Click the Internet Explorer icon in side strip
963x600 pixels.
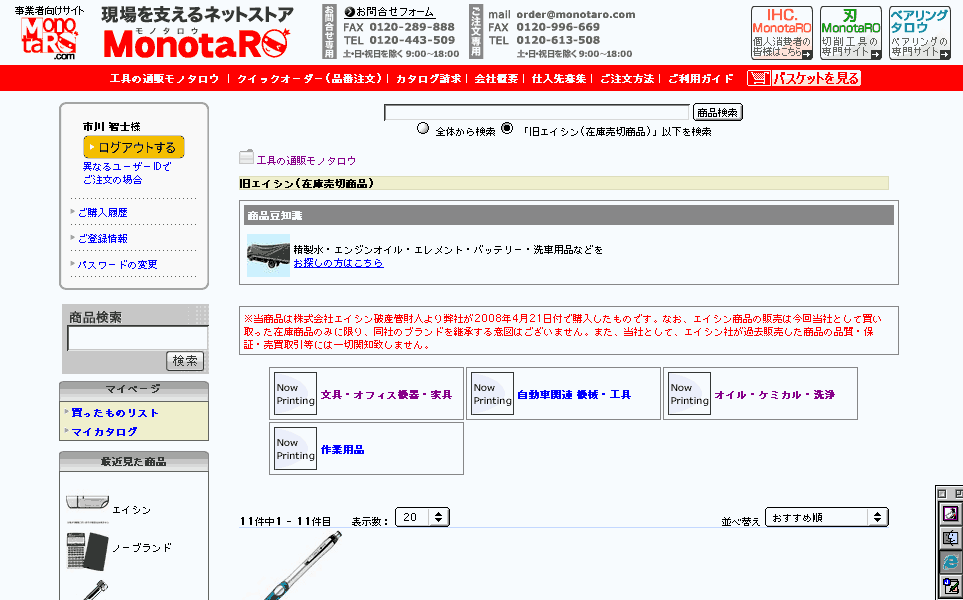[950, 562]
